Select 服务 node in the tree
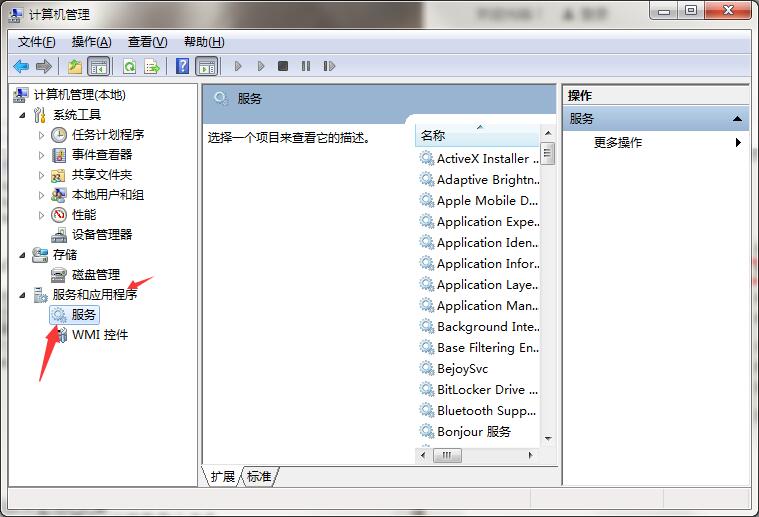 (x=75, y=315)
